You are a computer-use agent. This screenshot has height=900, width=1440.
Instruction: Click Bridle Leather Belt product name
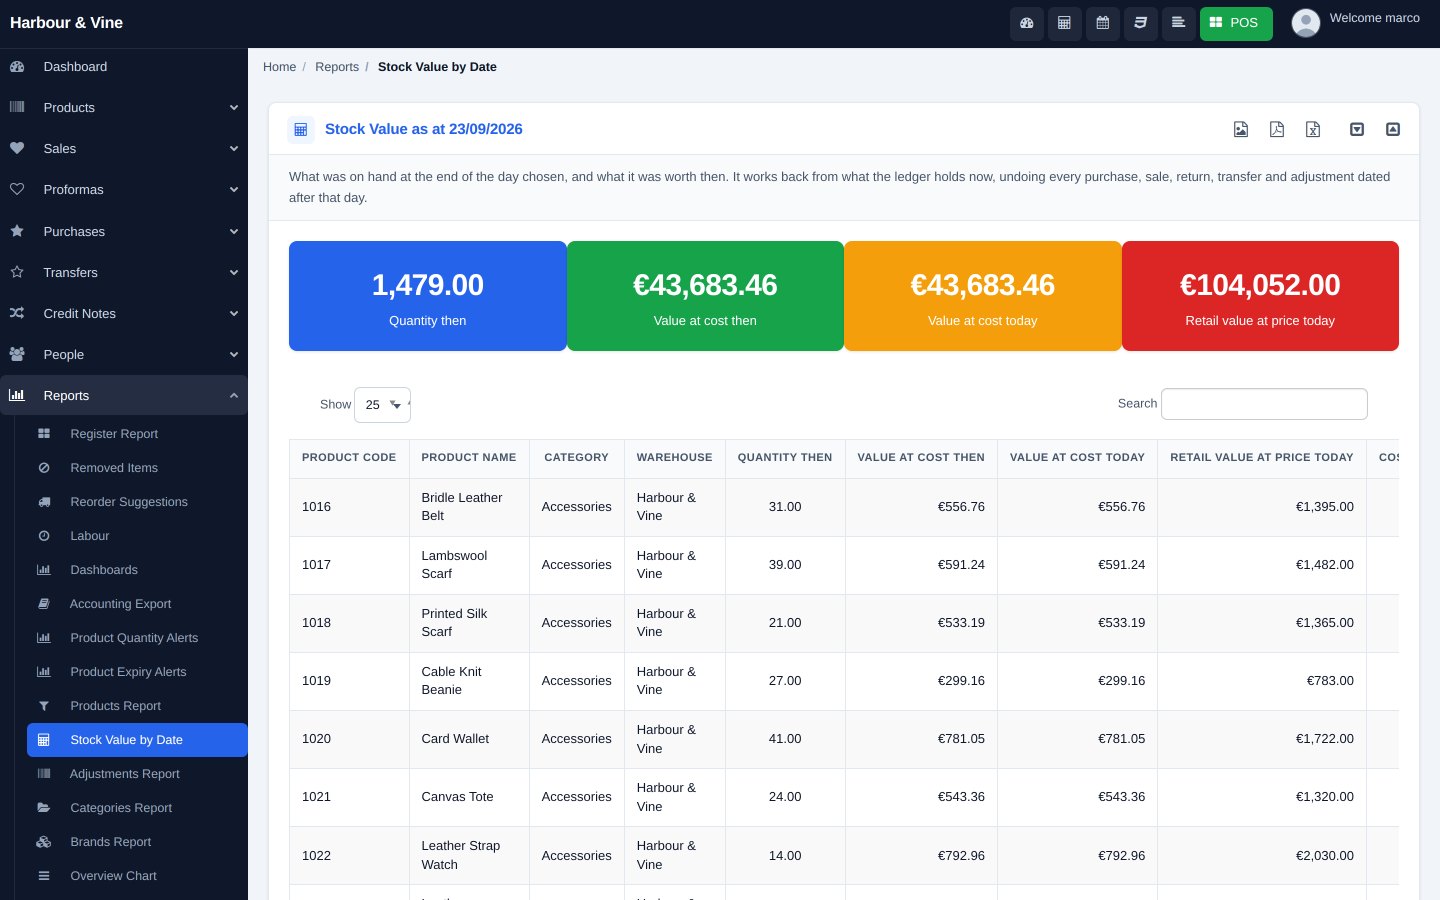[x=462, y=507]
